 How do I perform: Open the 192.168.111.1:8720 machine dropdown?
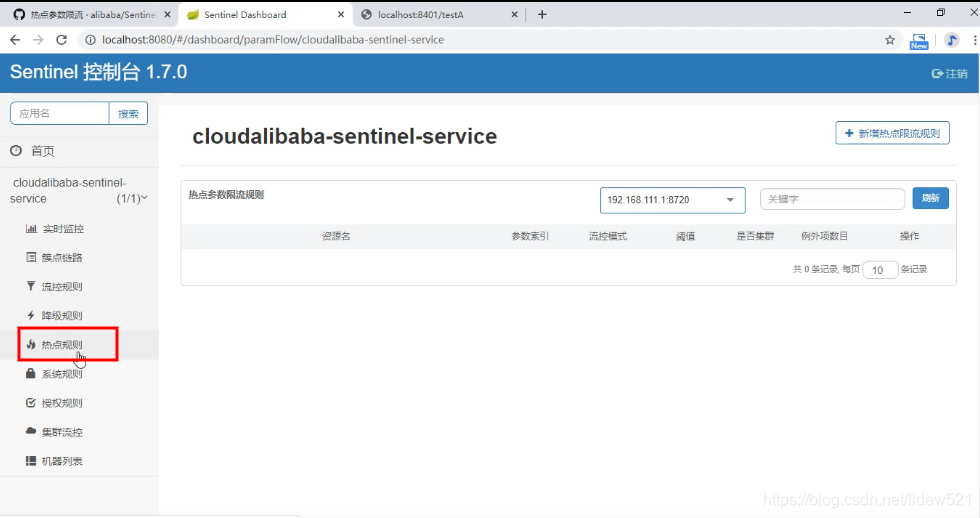click(672, 200)
